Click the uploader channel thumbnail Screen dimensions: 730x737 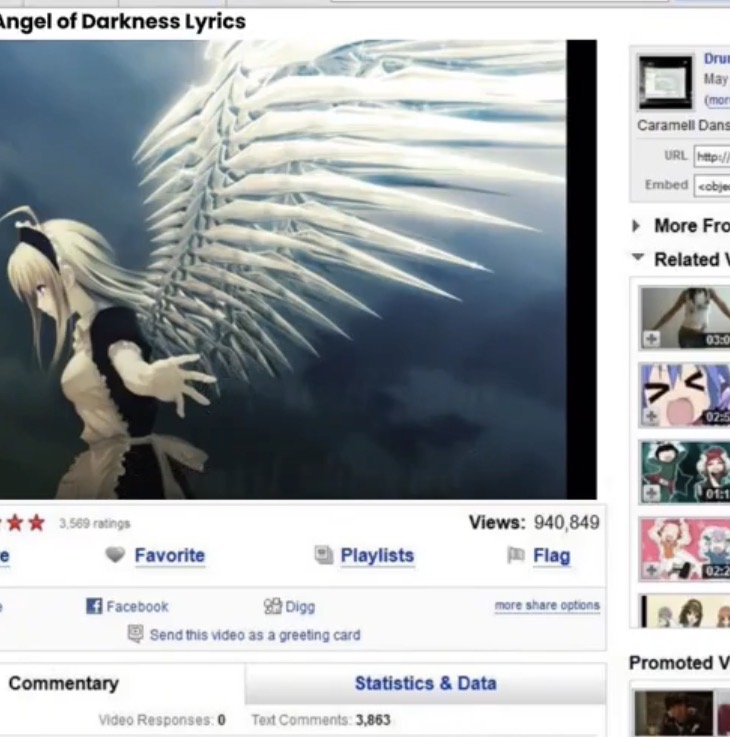tap(665, 82)
